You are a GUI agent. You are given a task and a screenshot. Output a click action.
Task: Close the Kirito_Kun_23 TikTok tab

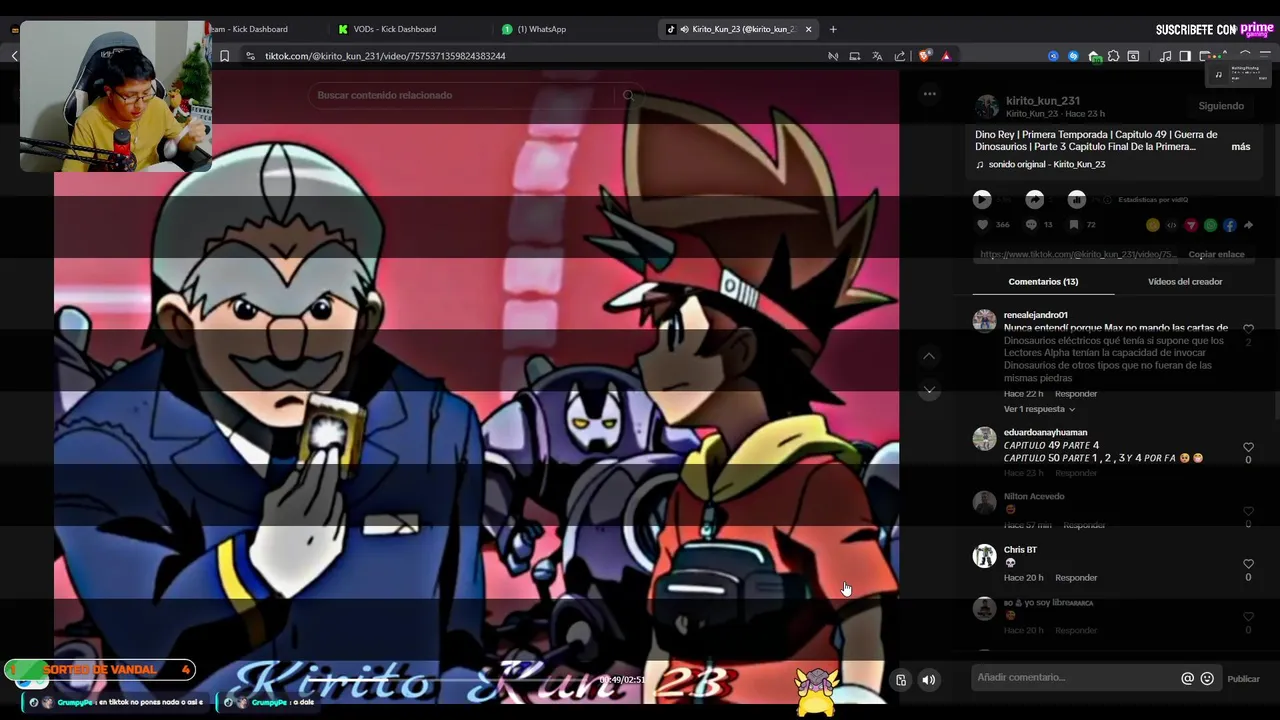pyautogui.click(x=808, y=29)
